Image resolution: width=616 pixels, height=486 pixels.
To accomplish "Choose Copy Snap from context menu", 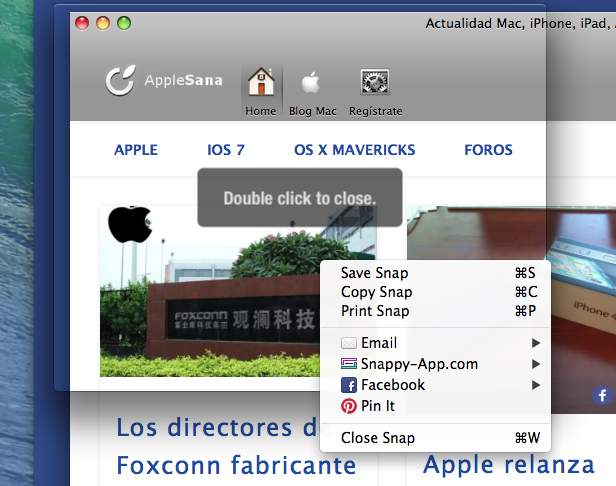I will pyautogui.click(x=435, y=292).
